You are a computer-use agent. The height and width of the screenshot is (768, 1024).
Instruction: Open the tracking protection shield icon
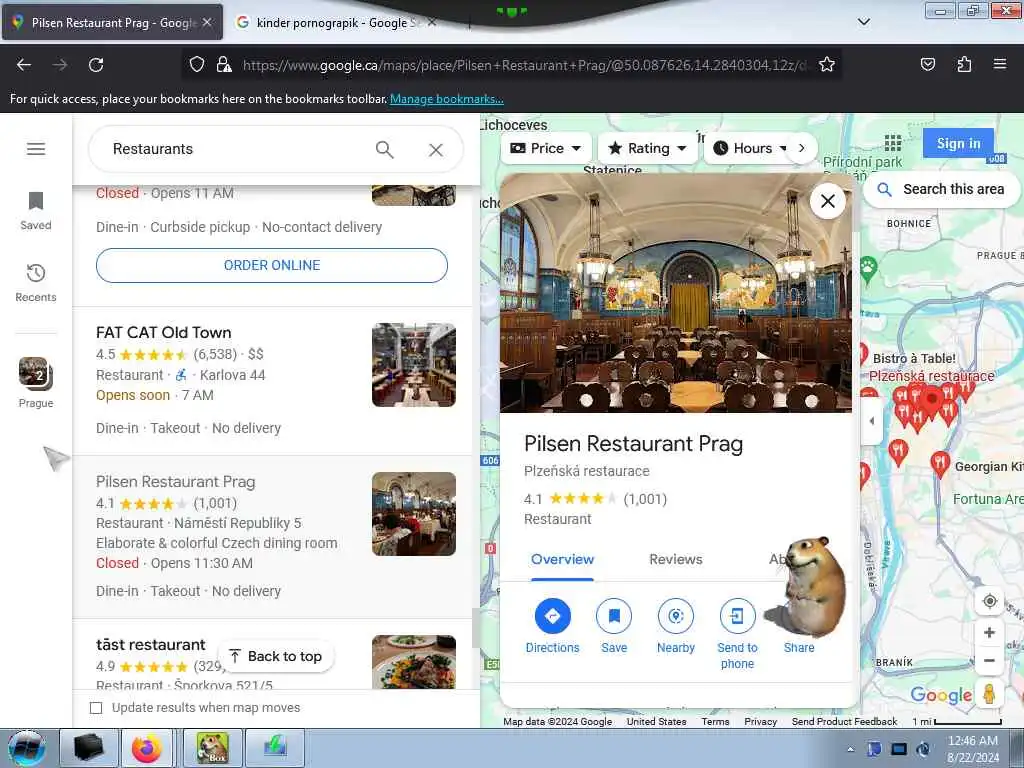(x=197, y=65)
